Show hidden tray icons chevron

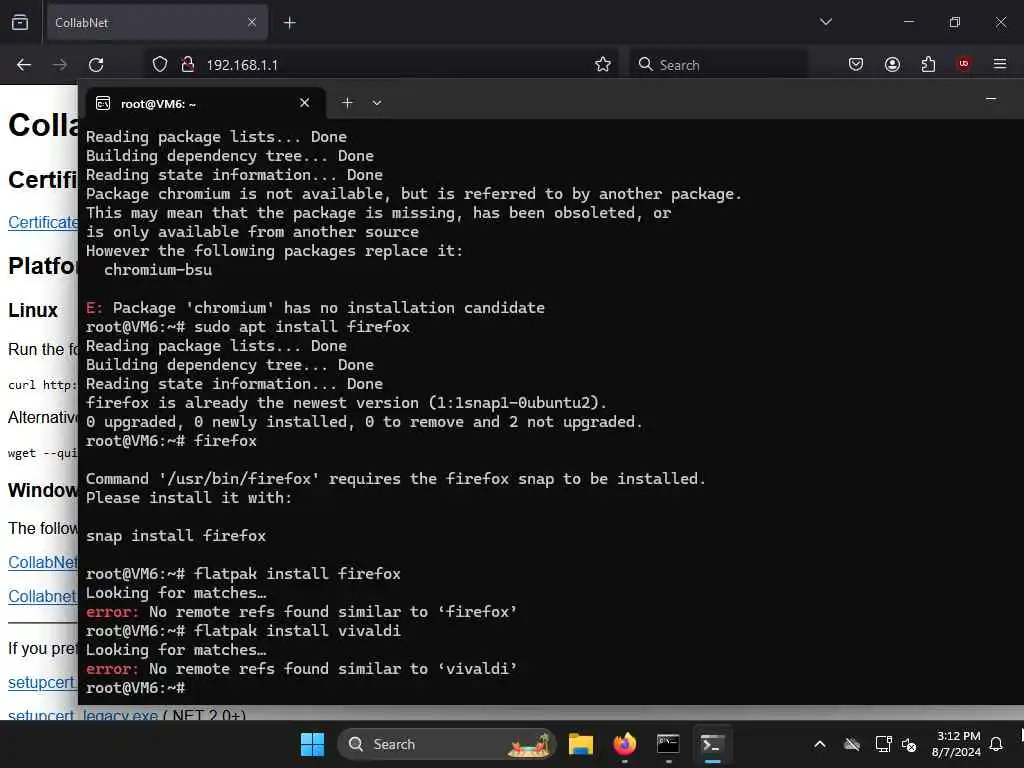click(820, 744)
